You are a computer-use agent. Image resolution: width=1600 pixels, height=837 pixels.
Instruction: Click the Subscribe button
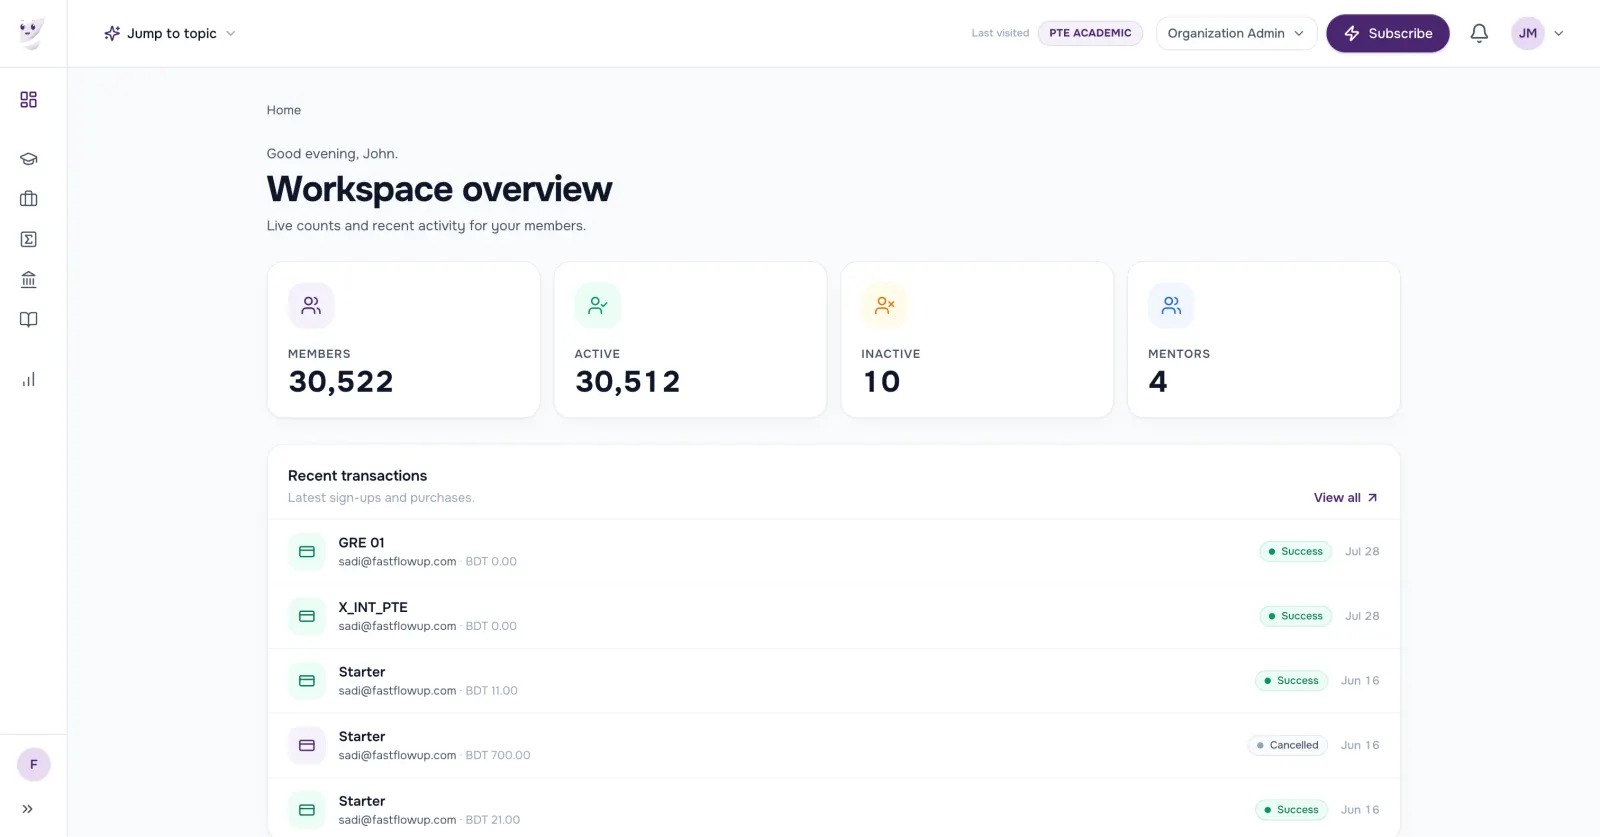(1388, 33)
